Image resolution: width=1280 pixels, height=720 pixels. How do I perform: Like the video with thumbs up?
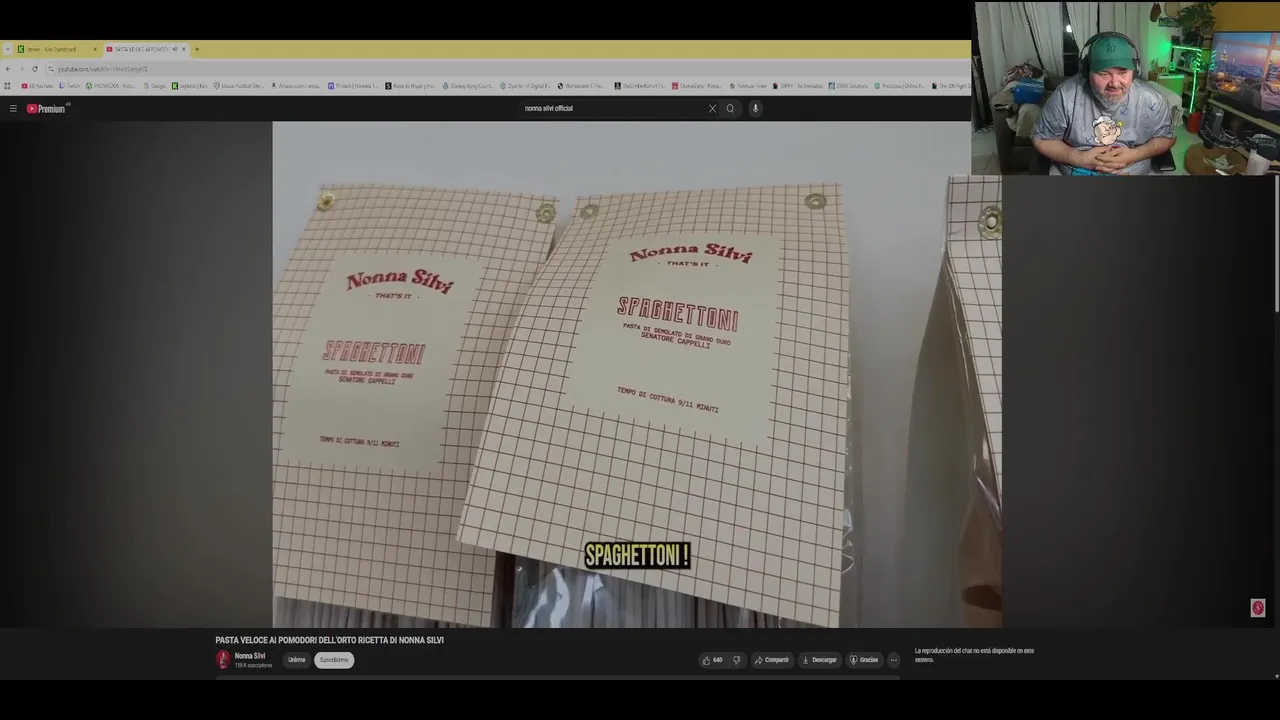pyautogui.click(x=712, y=660)
